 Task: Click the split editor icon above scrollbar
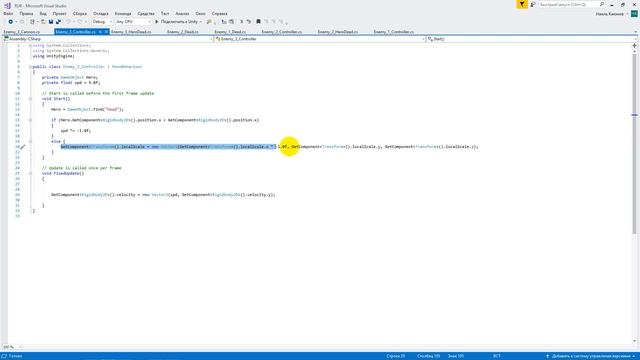pyautogui.click(x=634, y=46)
